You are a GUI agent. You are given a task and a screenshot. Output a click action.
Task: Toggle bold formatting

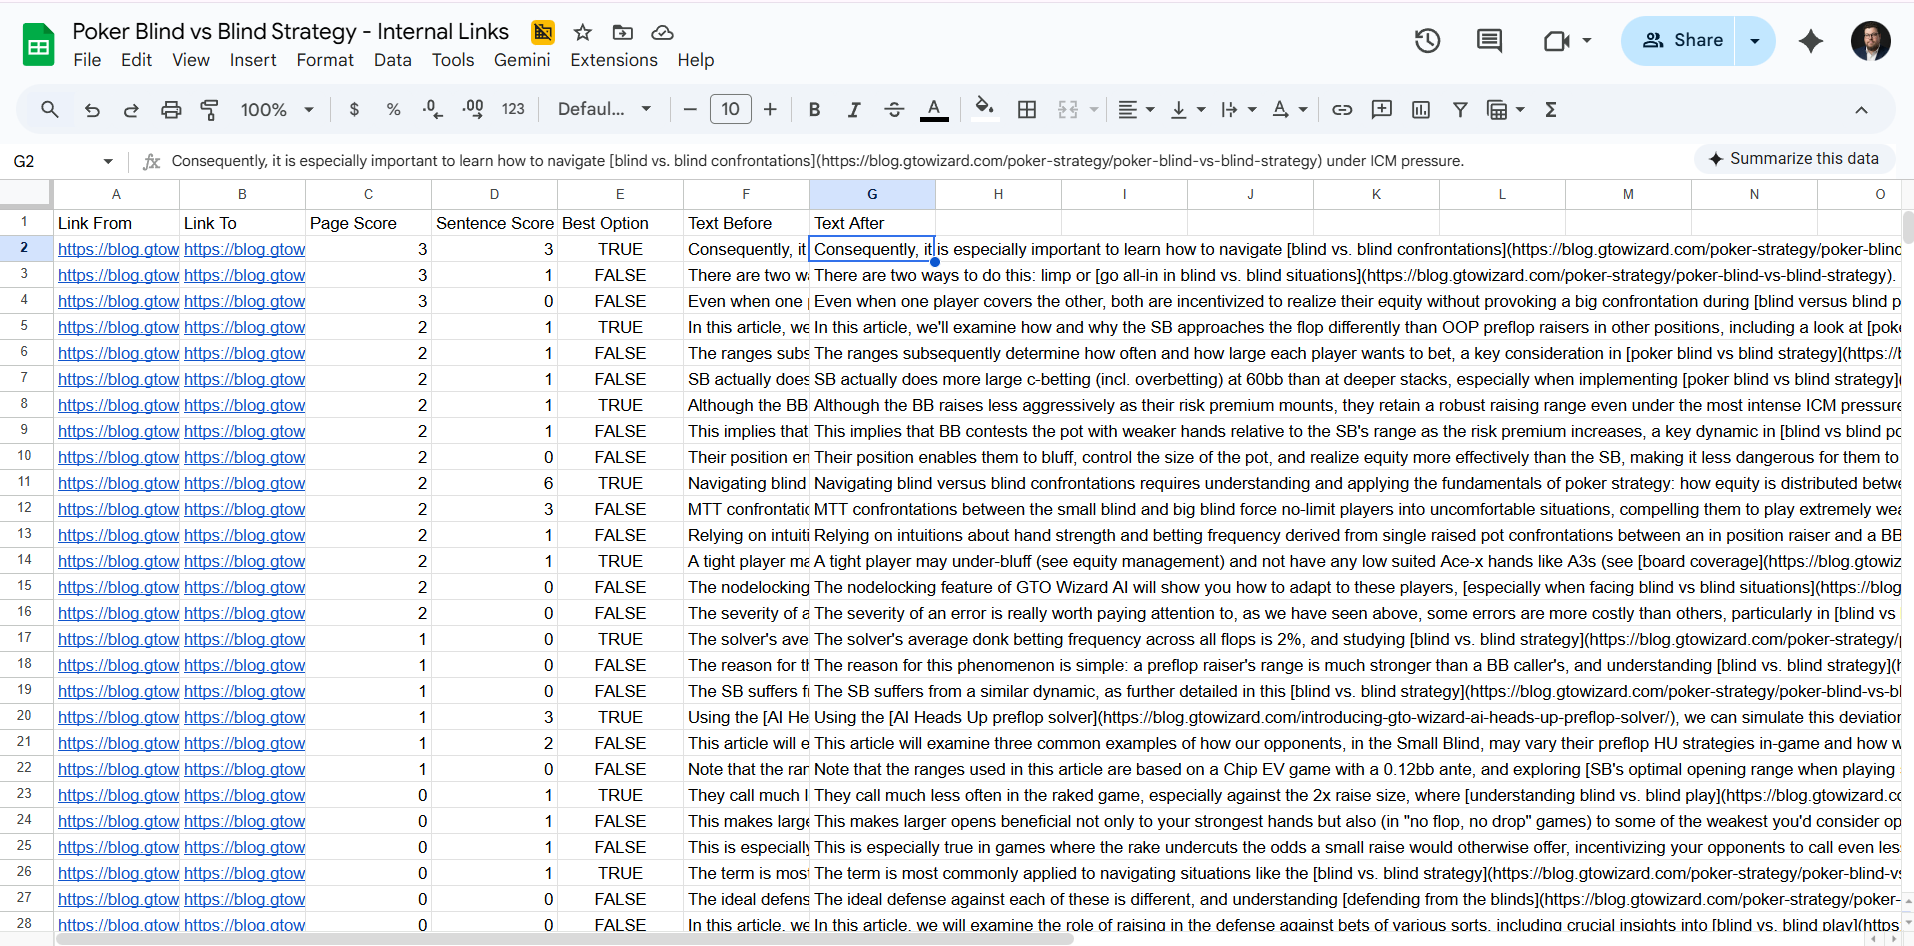(814, 109)
